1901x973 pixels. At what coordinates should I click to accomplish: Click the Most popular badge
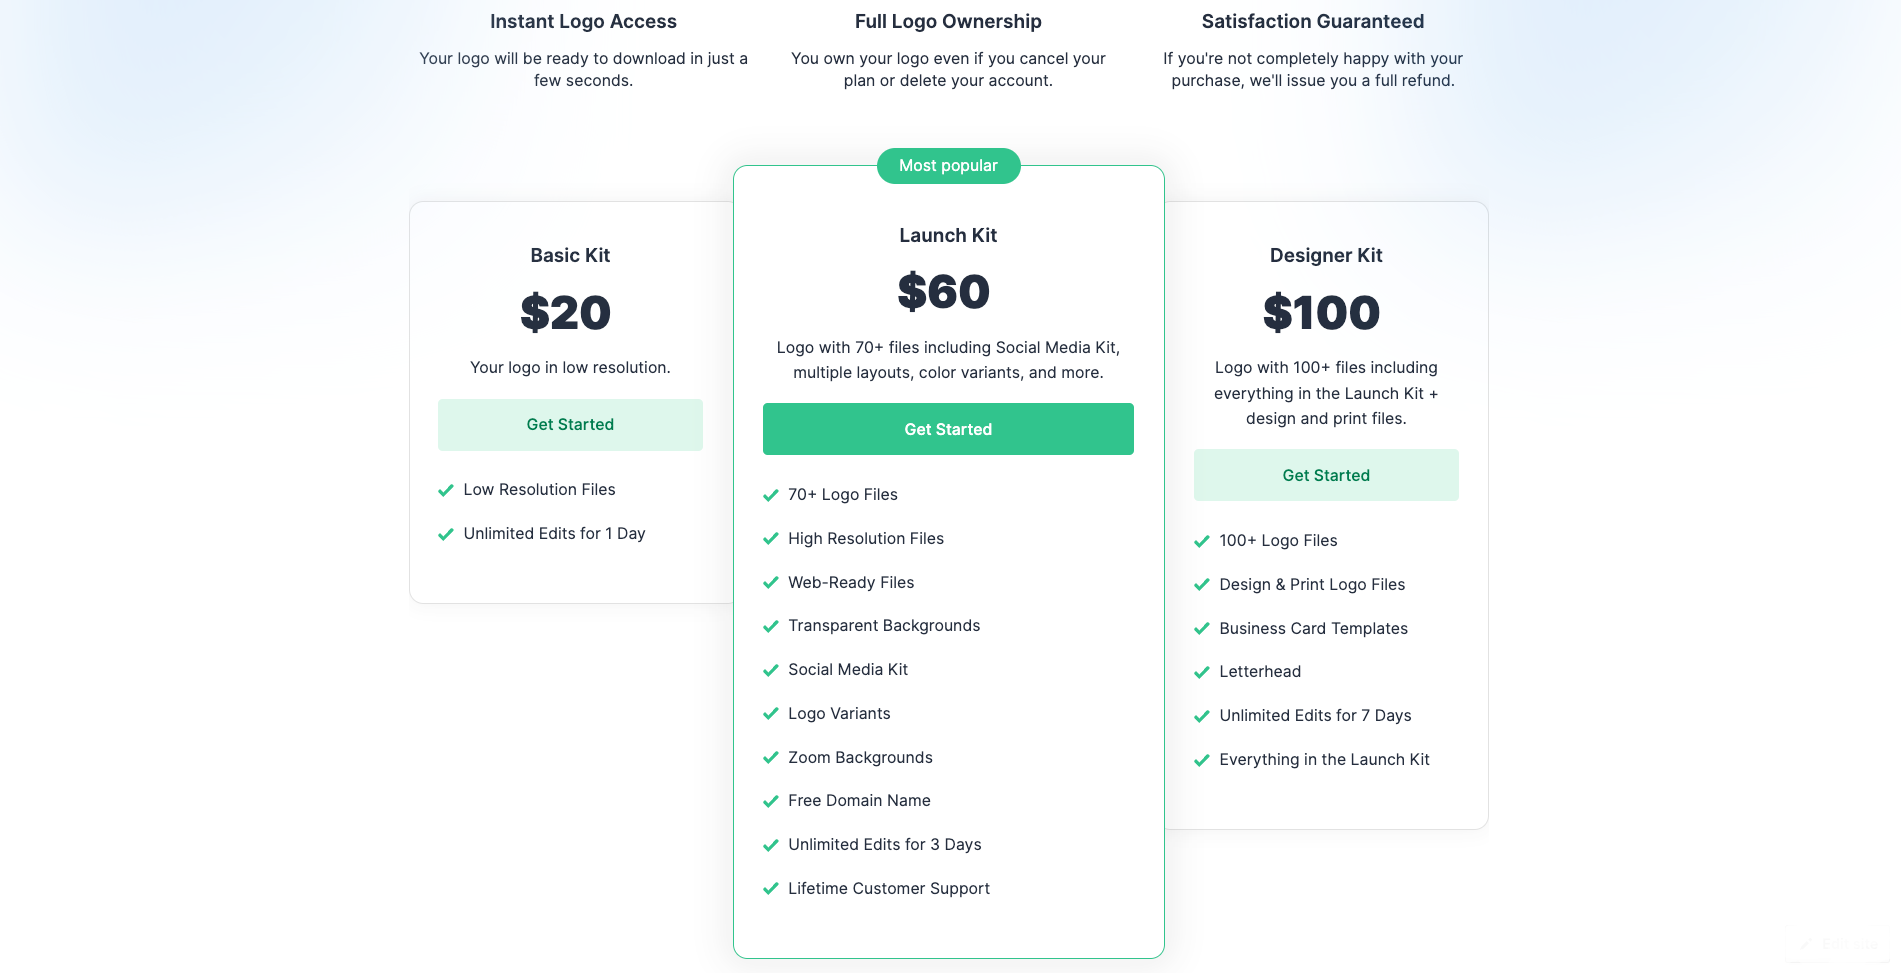point(948,166)
